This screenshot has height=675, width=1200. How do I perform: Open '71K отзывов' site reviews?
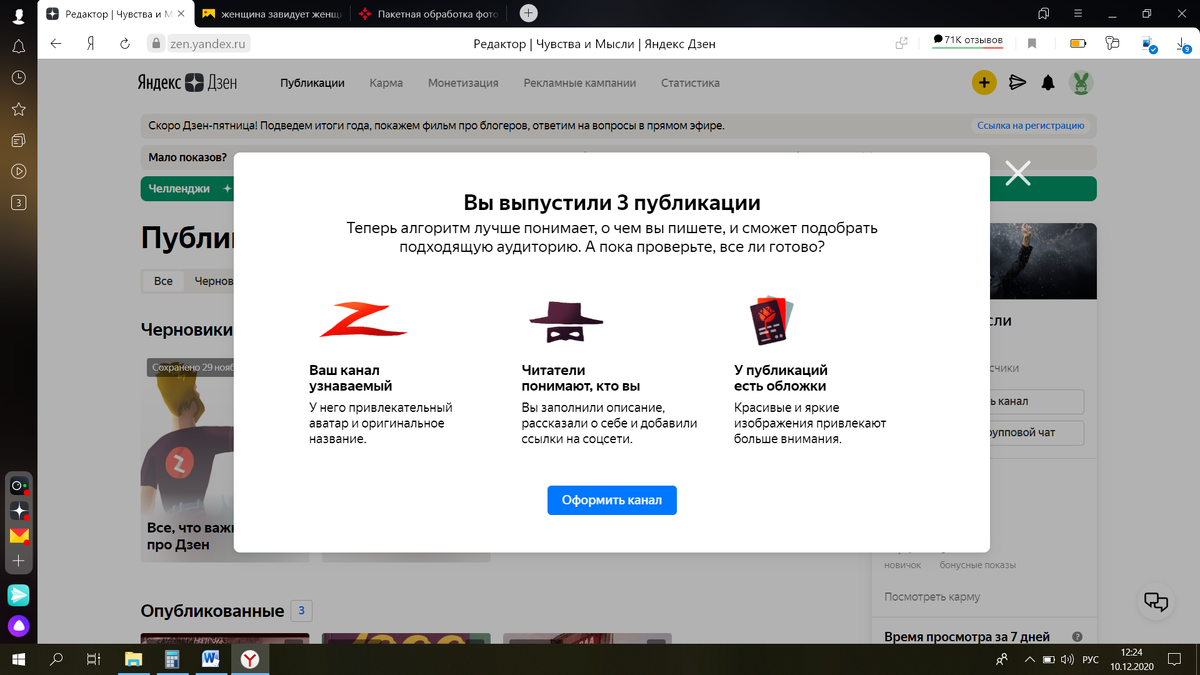click(x=966, y=41)
